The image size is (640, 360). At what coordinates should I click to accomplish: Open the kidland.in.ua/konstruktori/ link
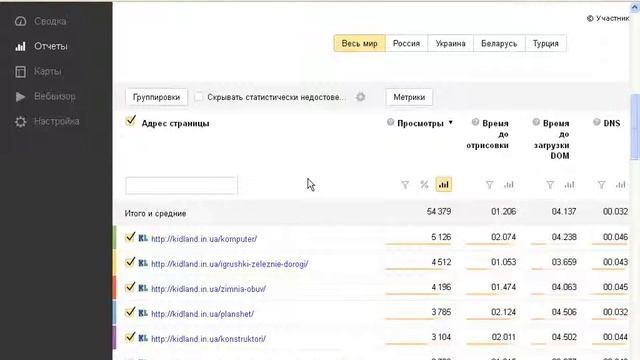tap(208, 339)
